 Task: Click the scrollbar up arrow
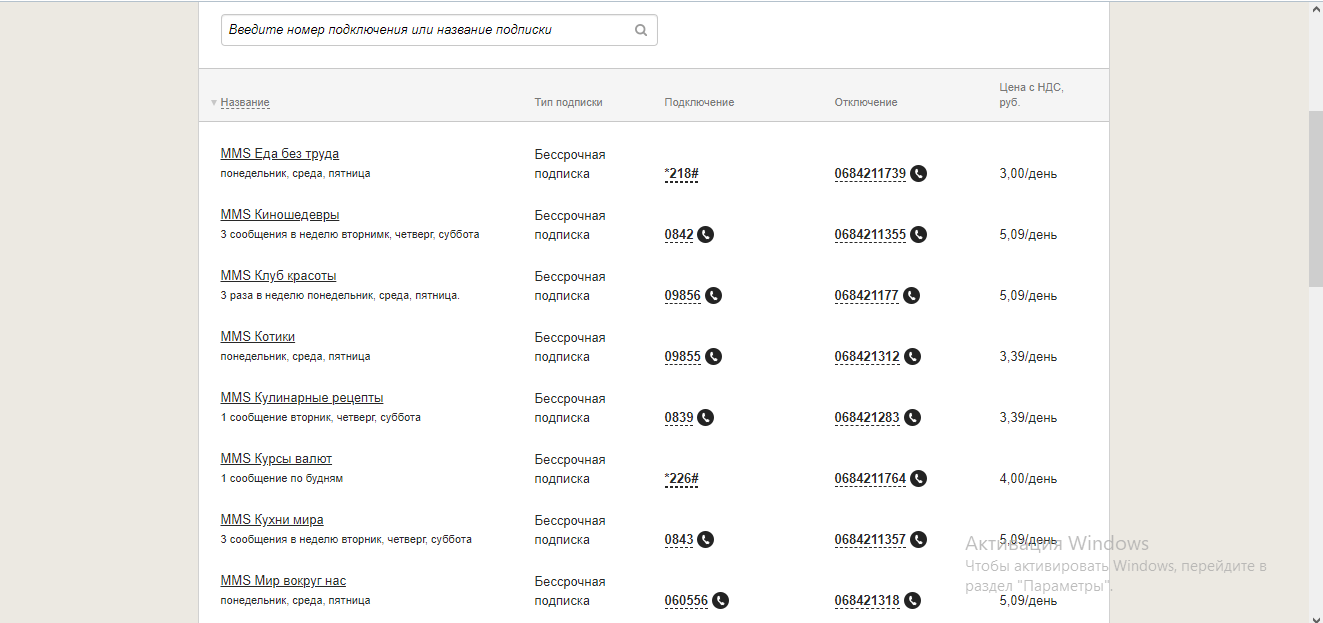pyautogui.click(x=1315, y=8)
